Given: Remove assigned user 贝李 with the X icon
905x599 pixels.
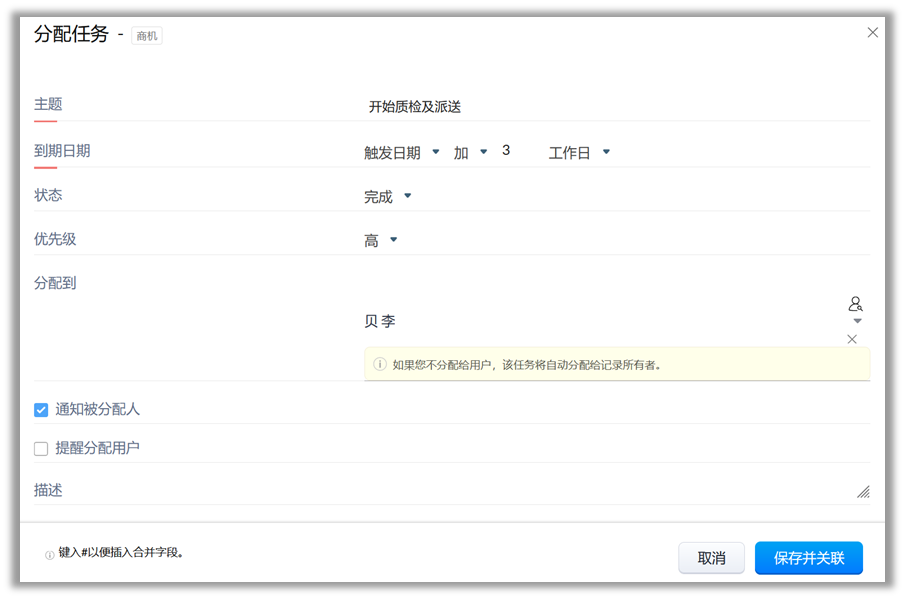Looking at the screenshot, I should pos(852,339).
